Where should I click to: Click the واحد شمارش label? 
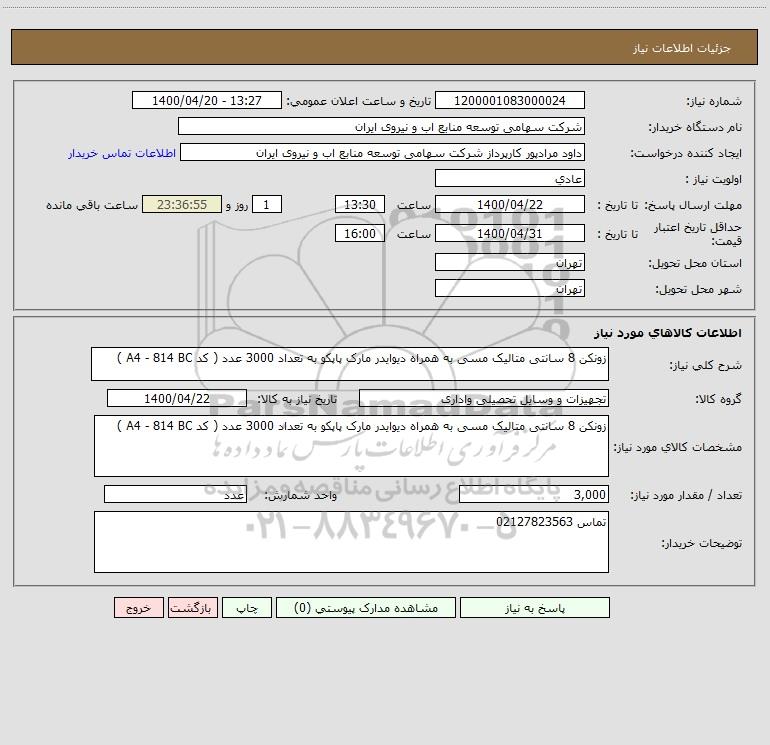tap(301, 495)
